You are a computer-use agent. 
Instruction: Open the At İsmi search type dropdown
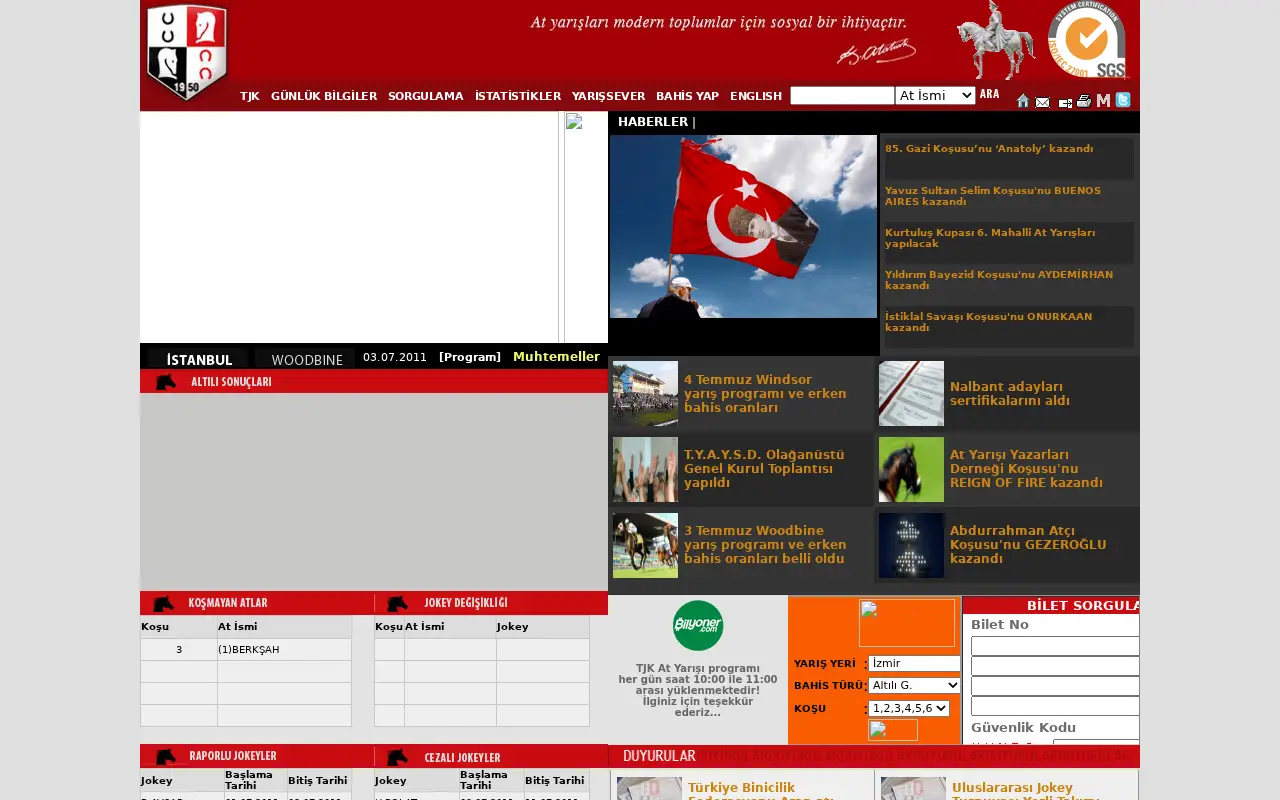pos(935,96)
